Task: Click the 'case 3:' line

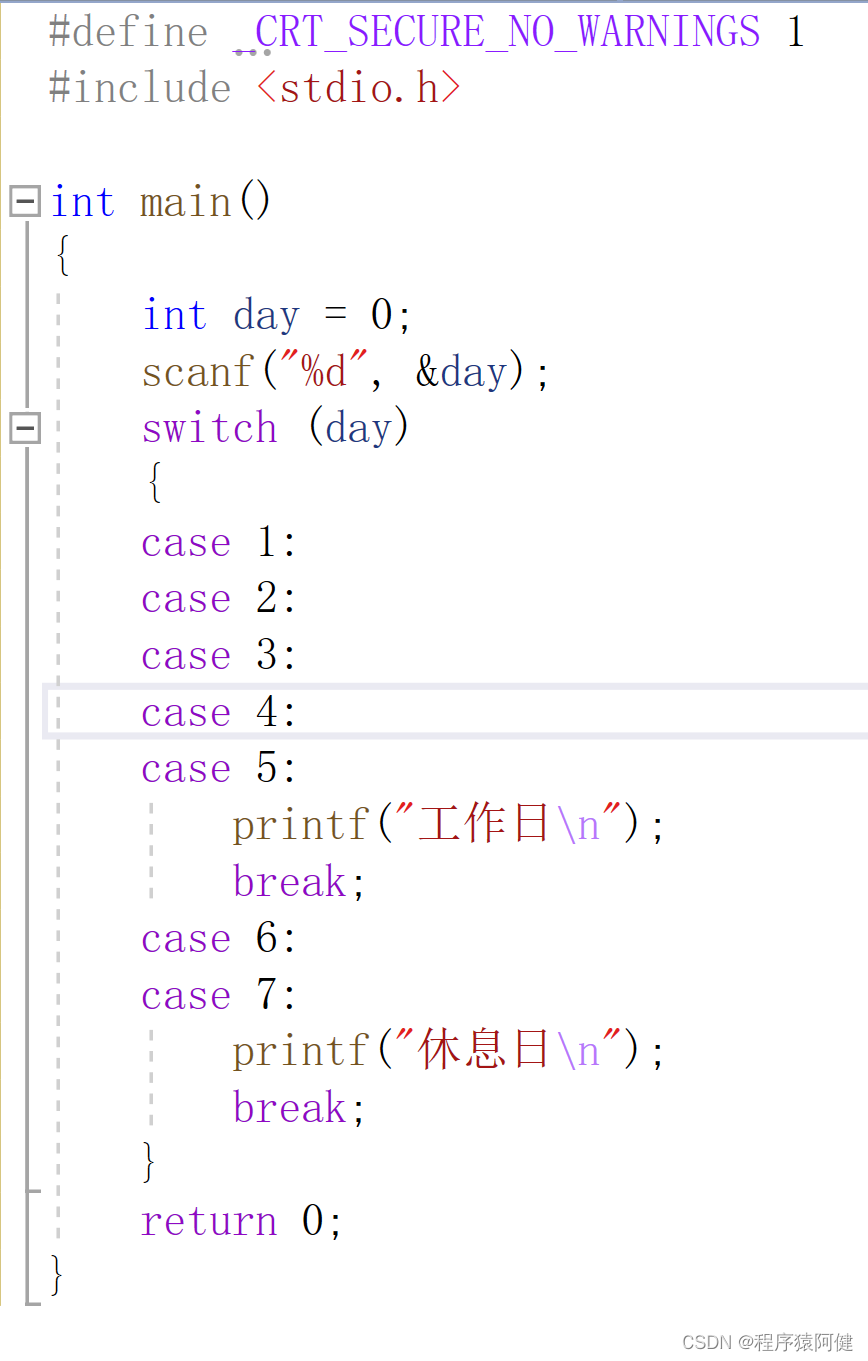Action: [219, 656]
